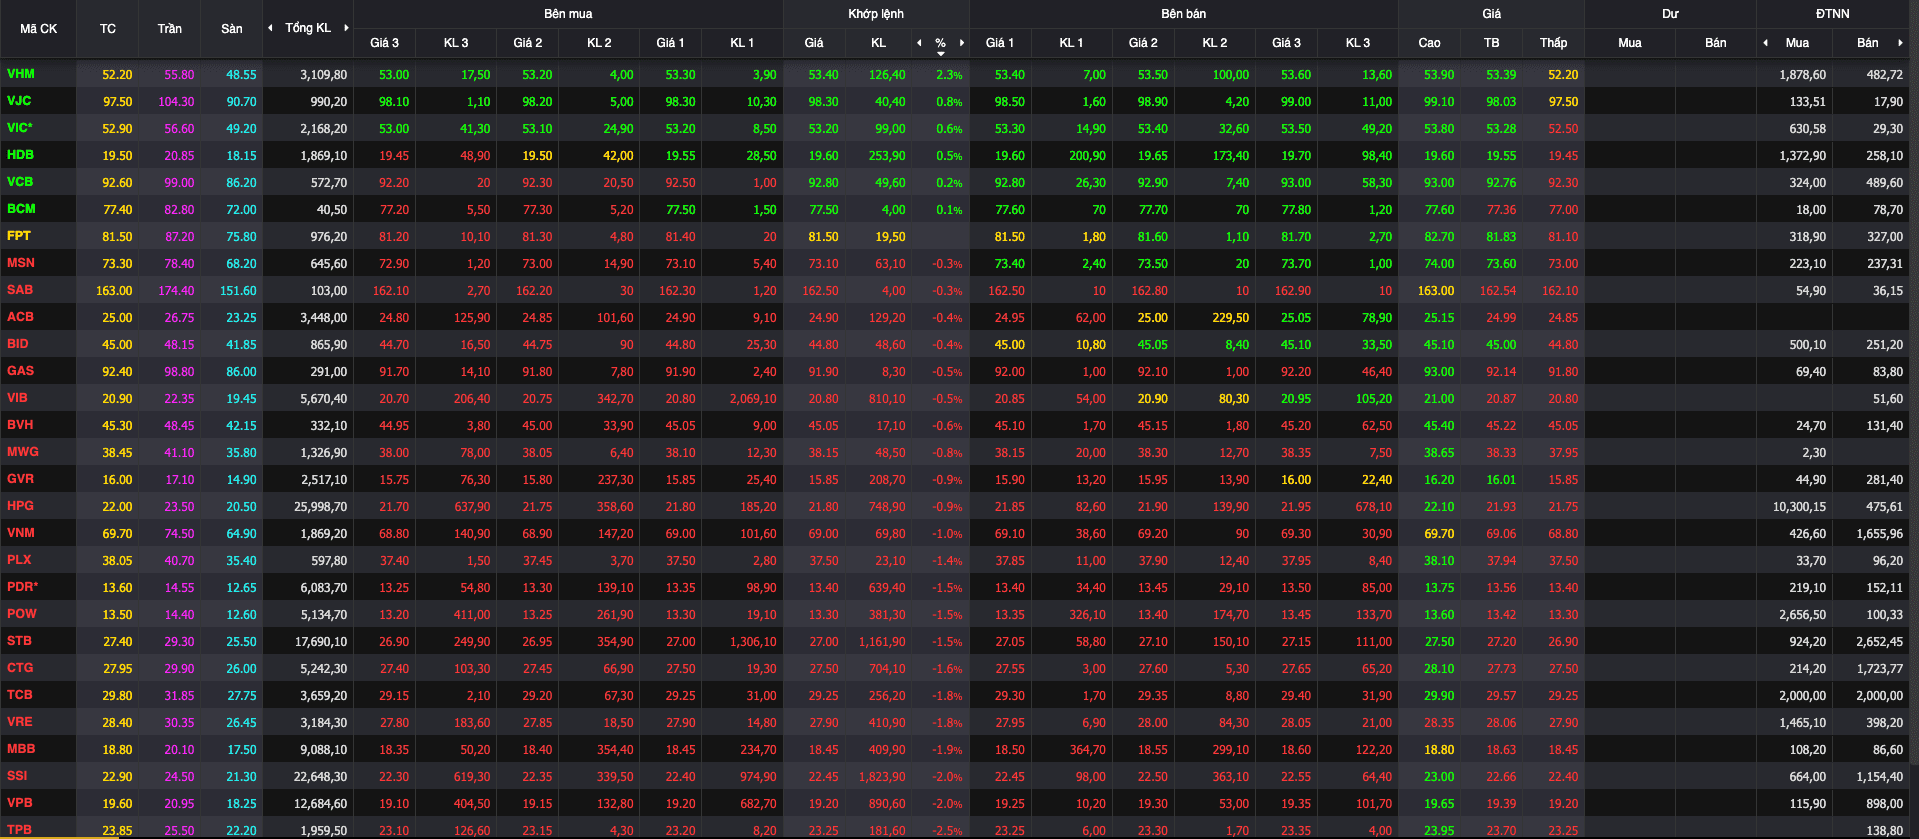Click the Bên bán group header
The image size is (1919, 839).
(1184, 14)
